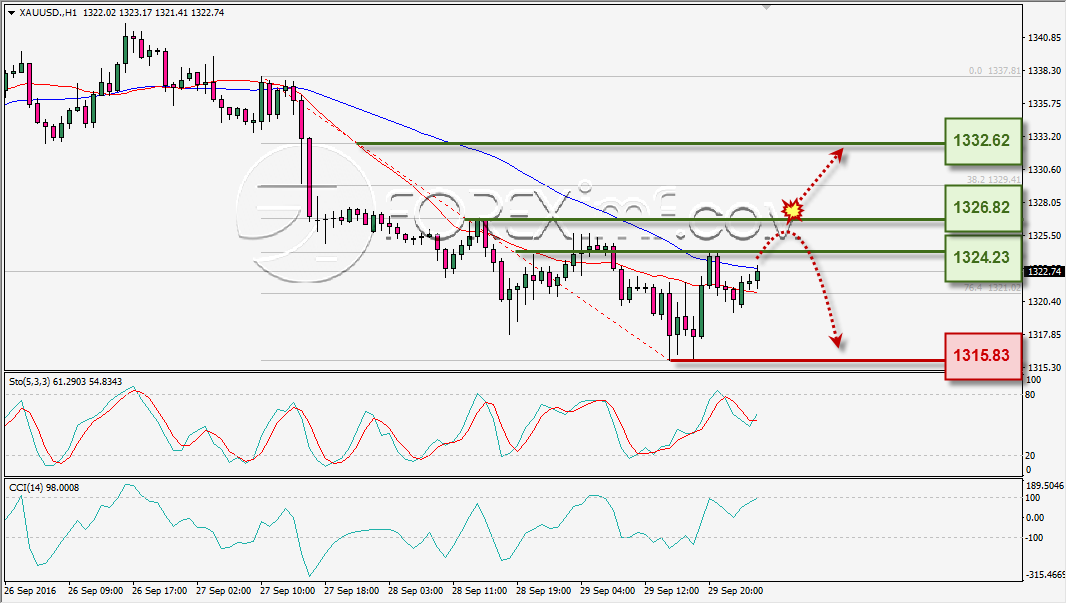The image size is (1067, 604).
Task: Select the XAUUSD.,H1 symbol title
Action: point(48,13)
